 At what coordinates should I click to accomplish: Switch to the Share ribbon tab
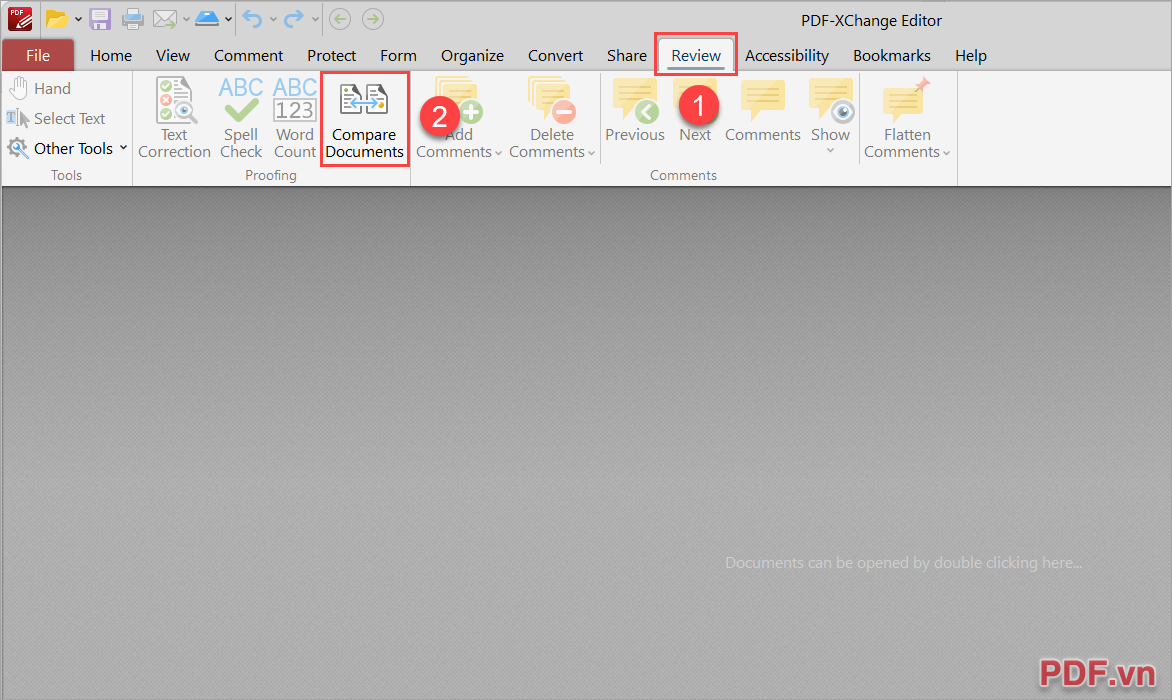point(626,55)
